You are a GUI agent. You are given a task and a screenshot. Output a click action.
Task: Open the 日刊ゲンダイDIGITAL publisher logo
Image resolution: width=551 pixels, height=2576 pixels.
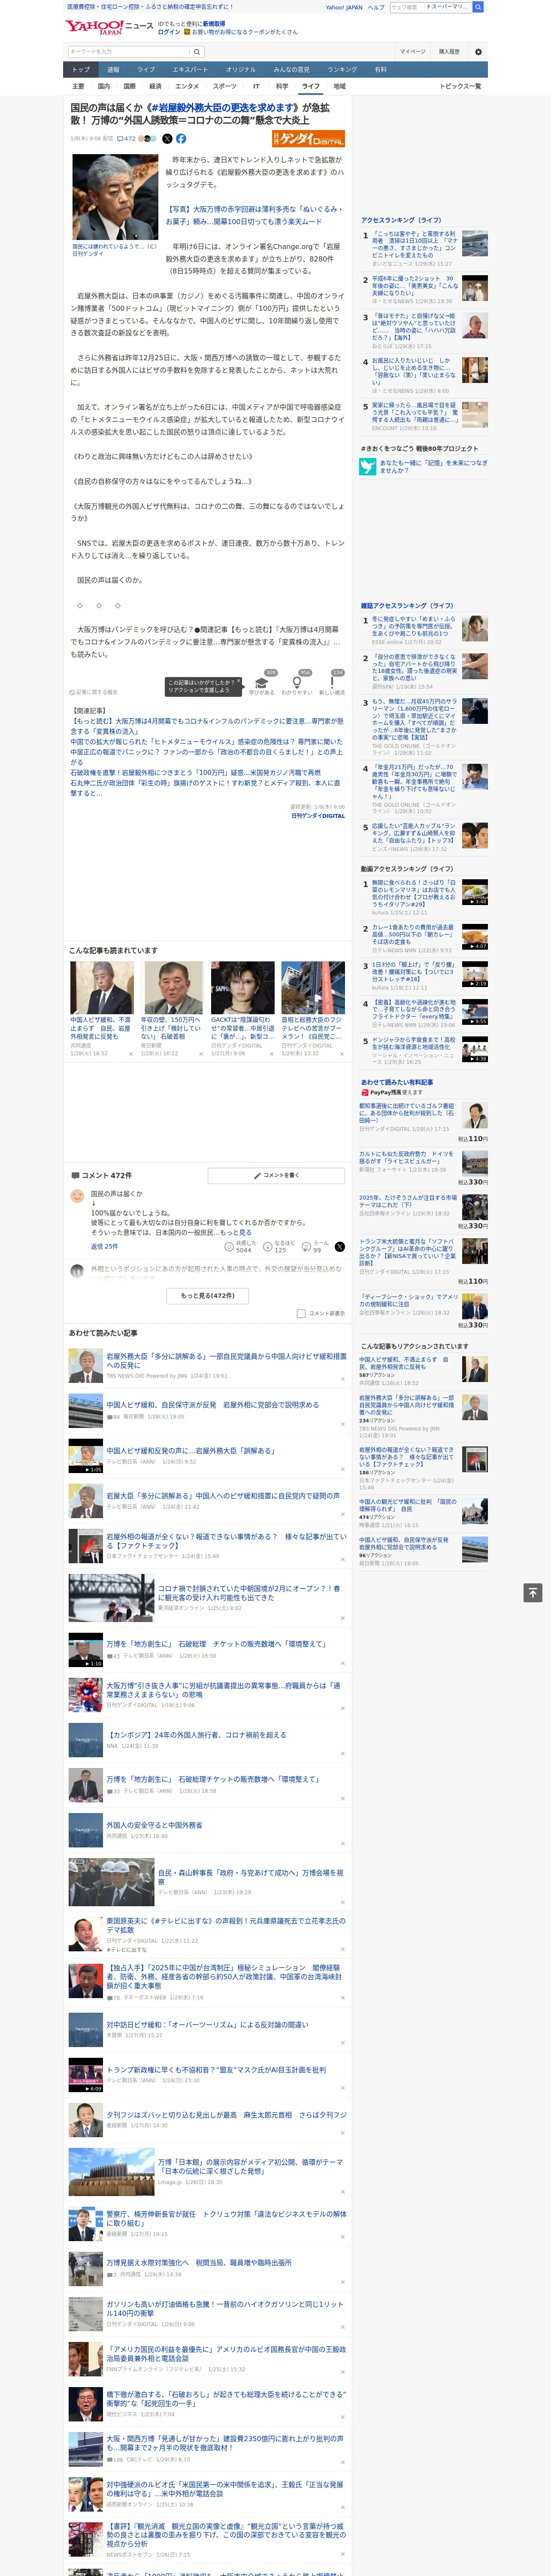309,139
